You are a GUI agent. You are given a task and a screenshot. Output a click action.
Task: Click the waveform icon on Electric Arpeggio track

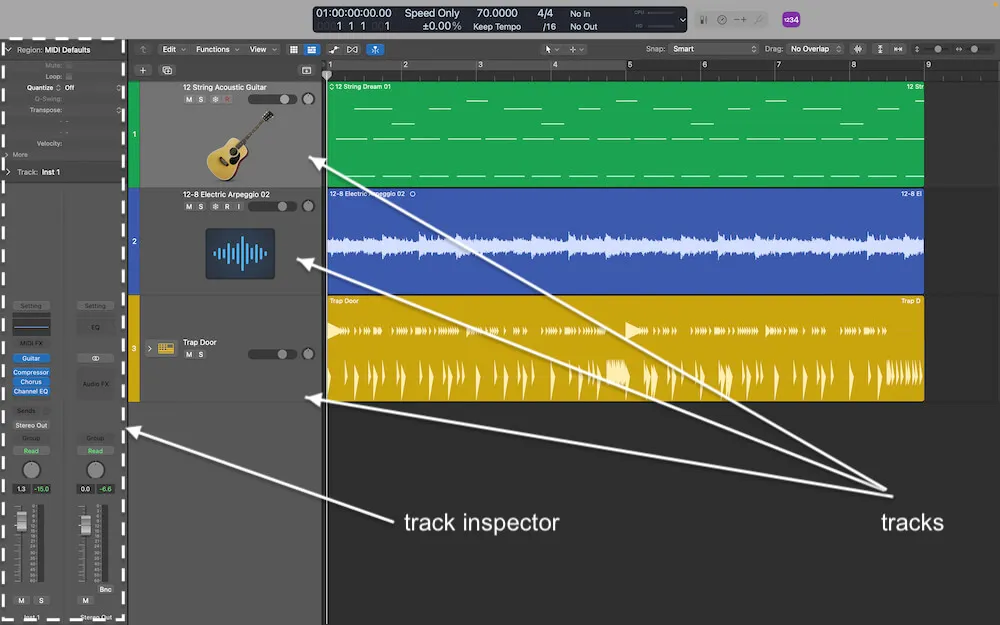point(241,253)
